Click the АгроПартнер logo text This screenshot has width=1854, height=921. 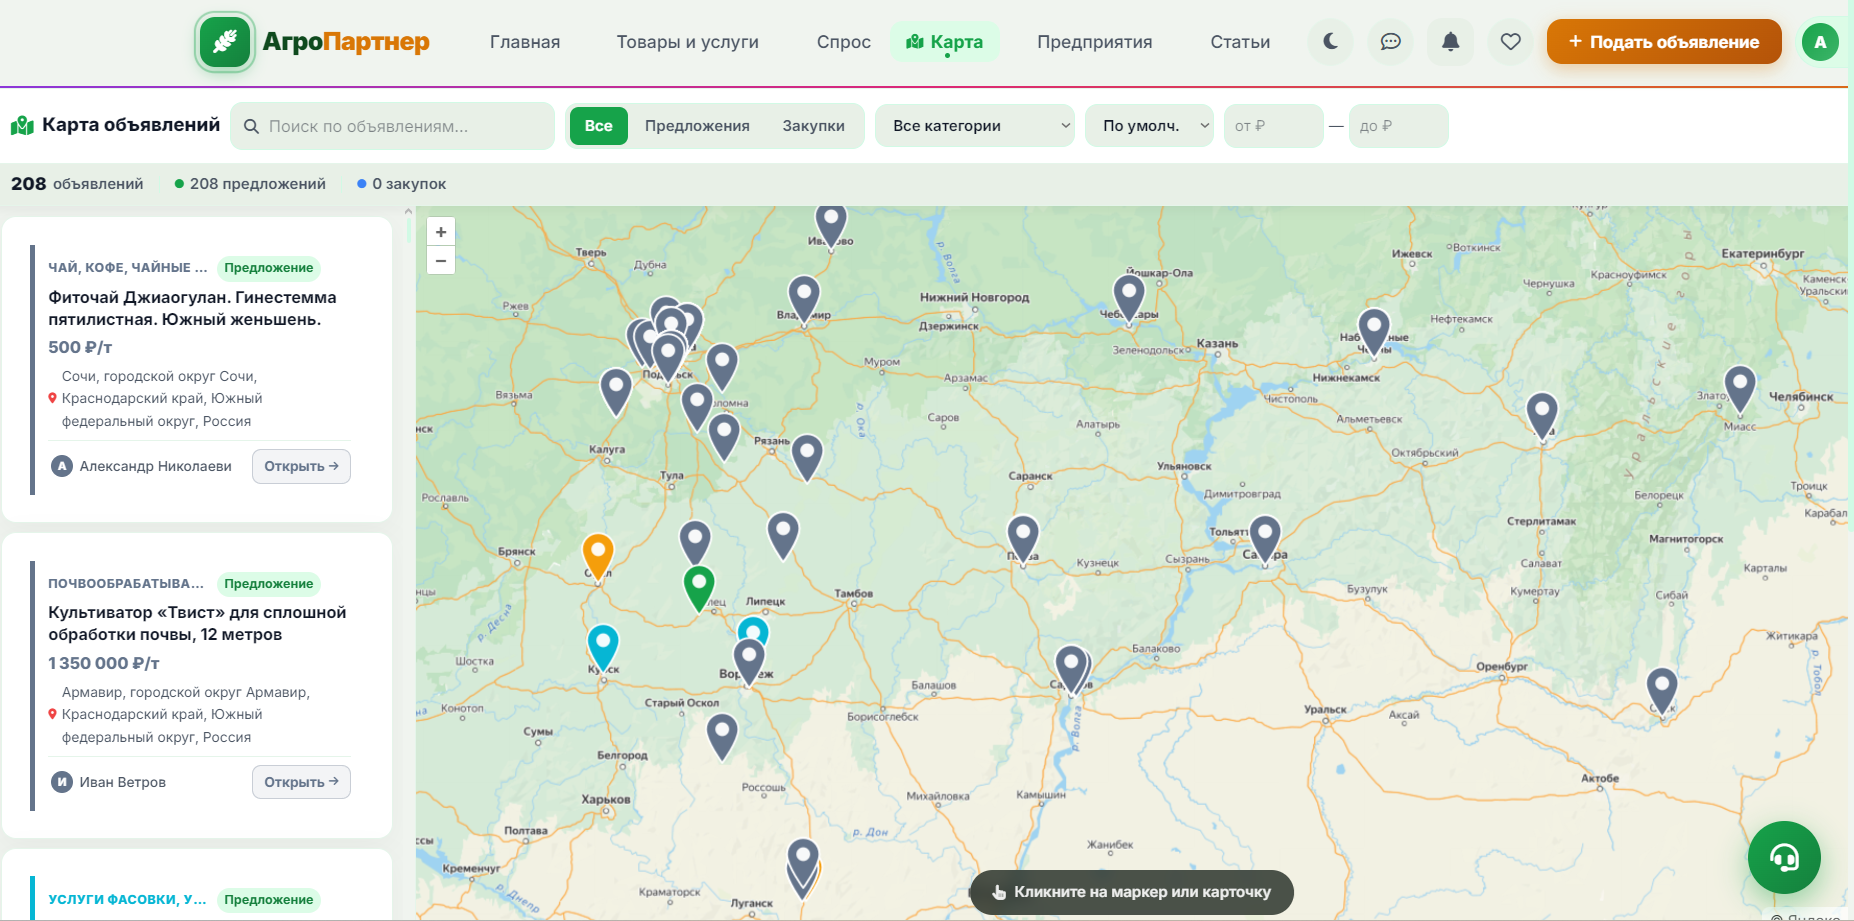(x=346, y=42)
